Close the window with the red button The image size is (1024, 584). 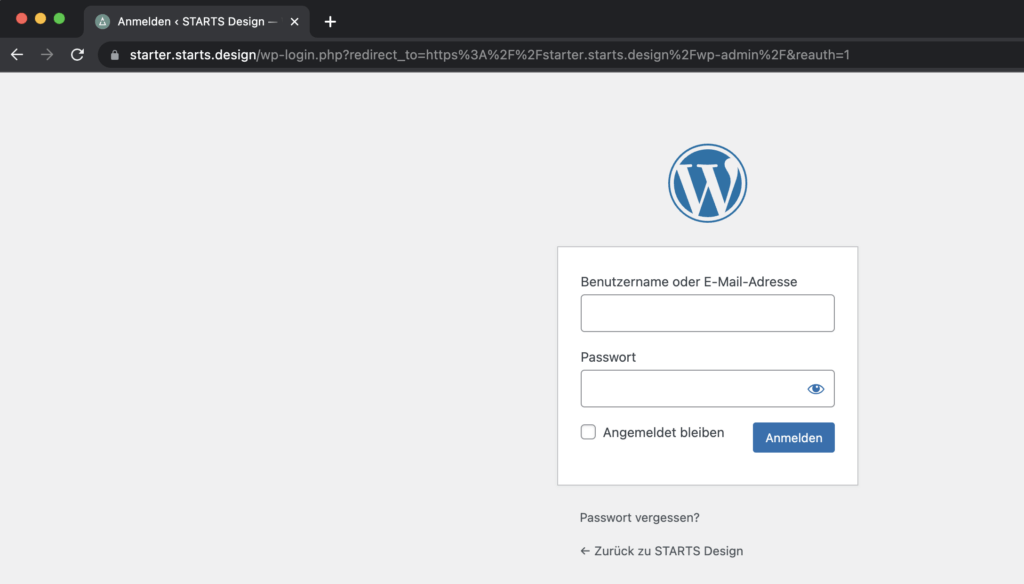pyautogui.click(x=22, y=19)
